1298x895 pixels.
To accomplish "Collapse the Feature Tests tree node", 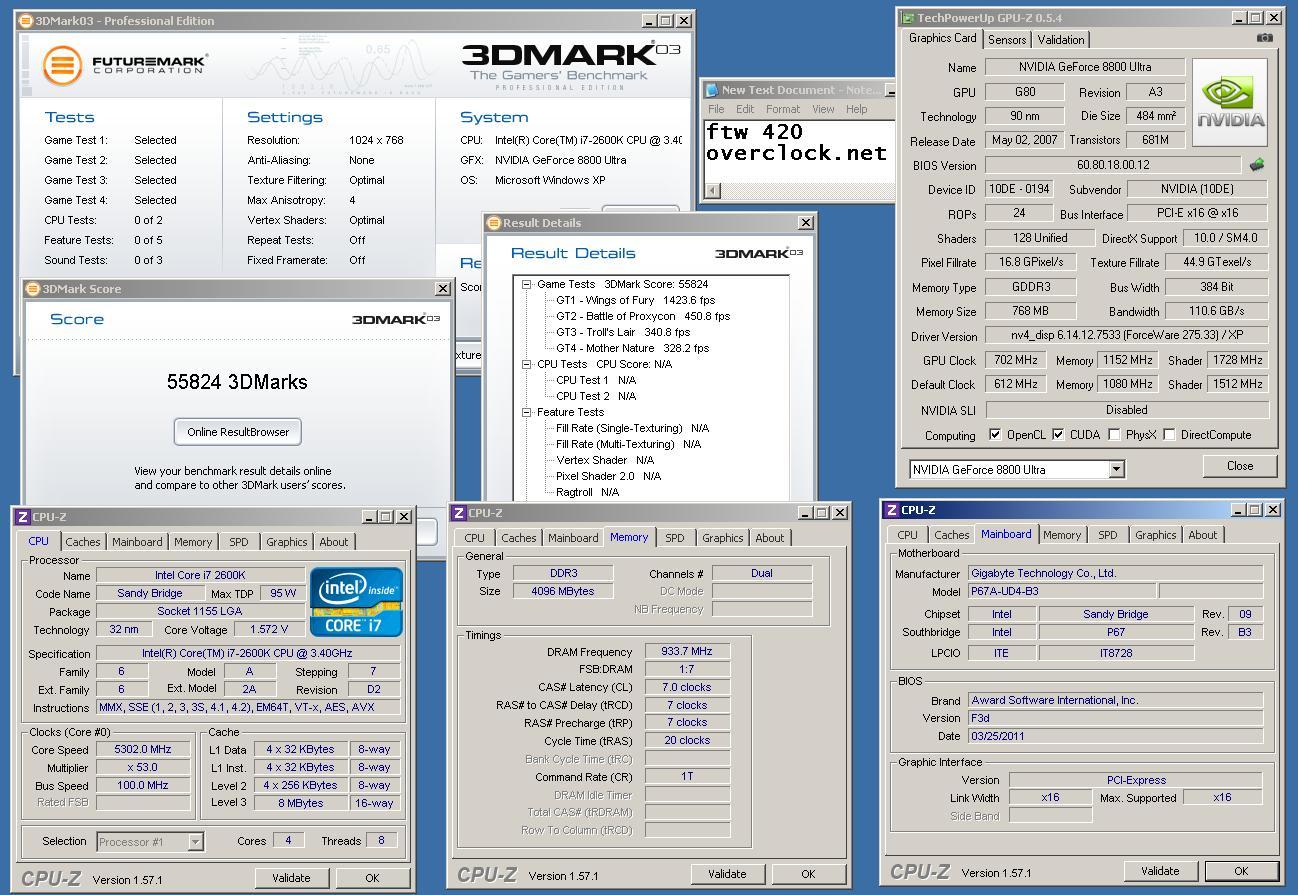I will (526, 412).
